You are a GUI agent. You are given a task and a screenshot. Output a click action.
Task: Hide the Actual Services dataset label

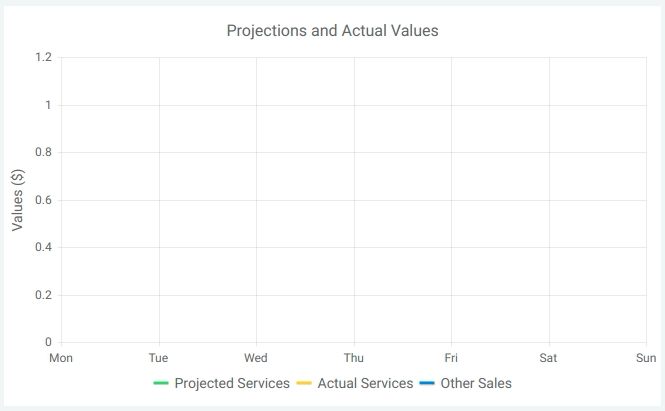[365, 383]
